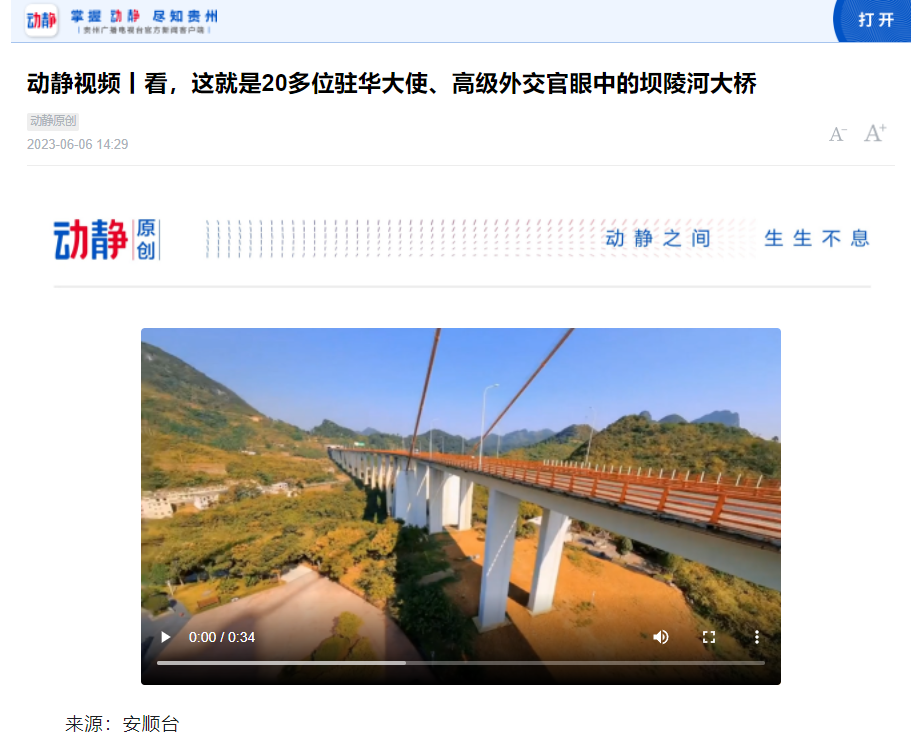The image size is (916, 748).
Task: Click the 动静 app logo icon
Action: [x=41, y=20]
